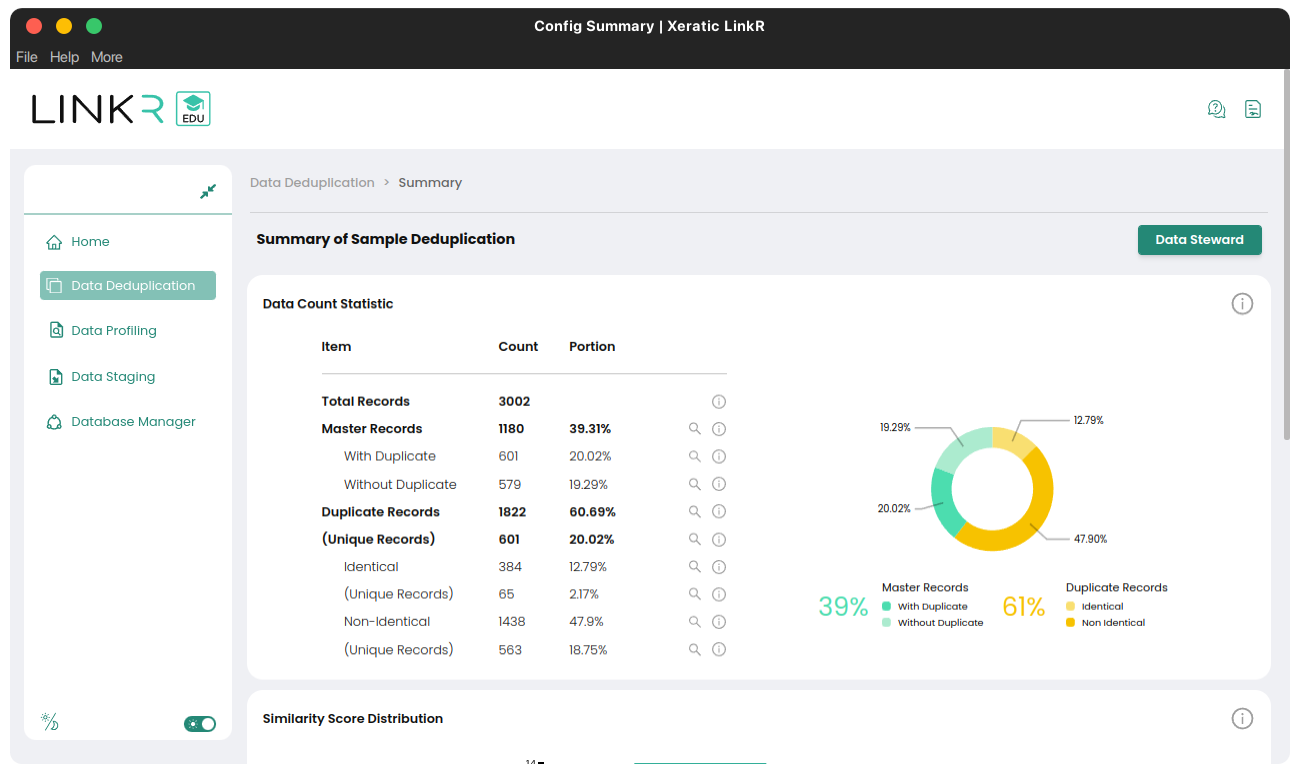Go to Data Deduplication breadcrumb link
The height and width of the screenshot is (774, 1300).
312,183
